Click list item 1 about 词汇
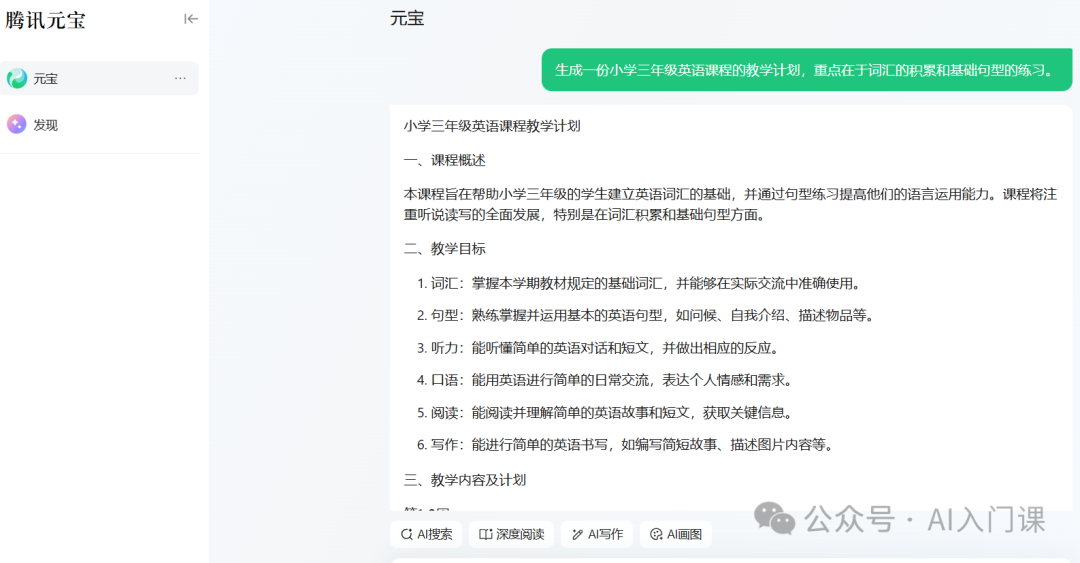Image resolution: width=1080 pixels, height=563 pixels. pos(639,283)
